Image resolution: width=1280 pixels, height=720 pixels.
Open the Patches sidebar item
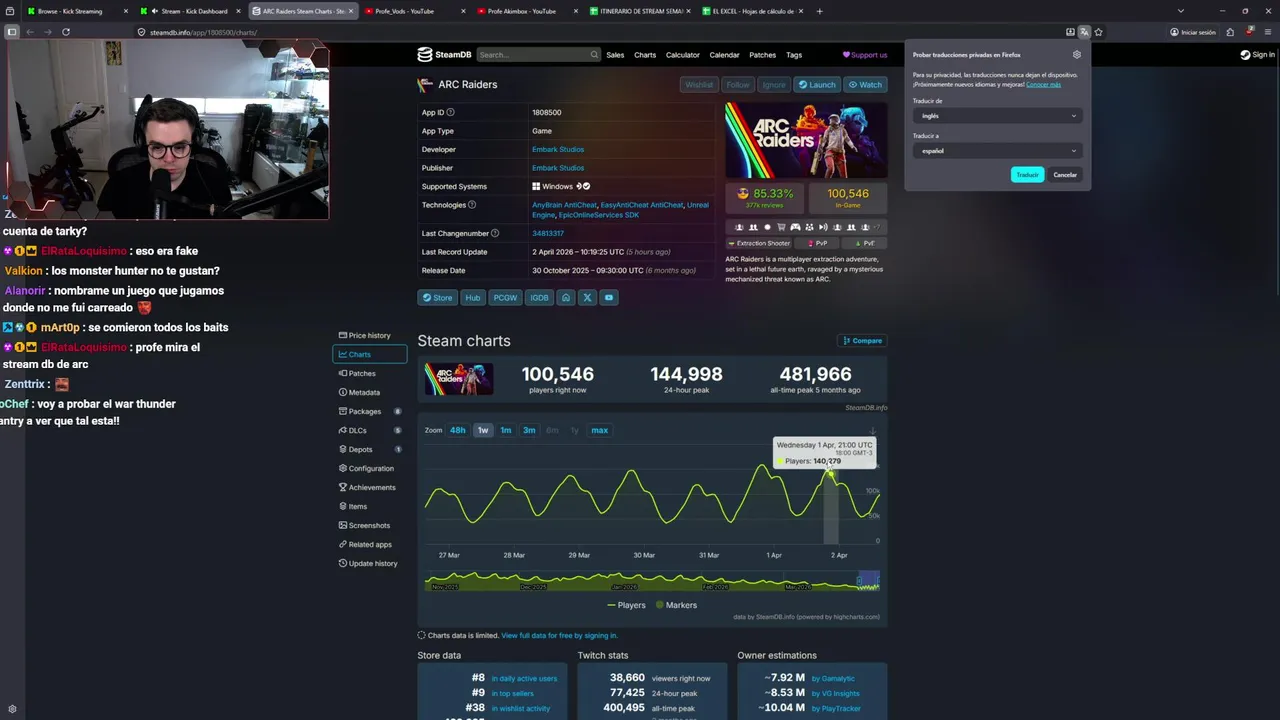click(x=369, y=373)
